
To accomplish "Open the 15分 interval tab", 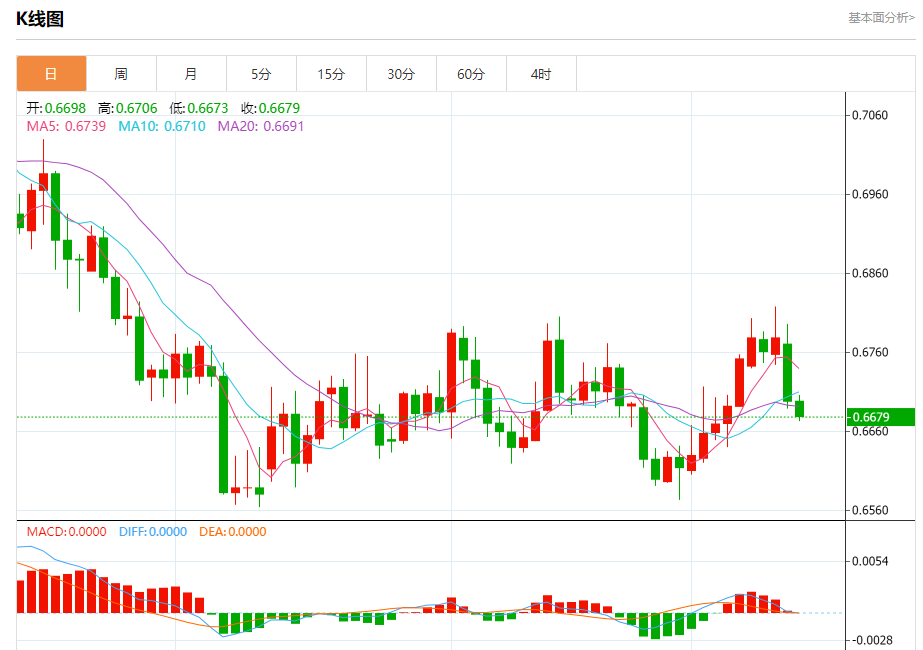I will (331, 74).
